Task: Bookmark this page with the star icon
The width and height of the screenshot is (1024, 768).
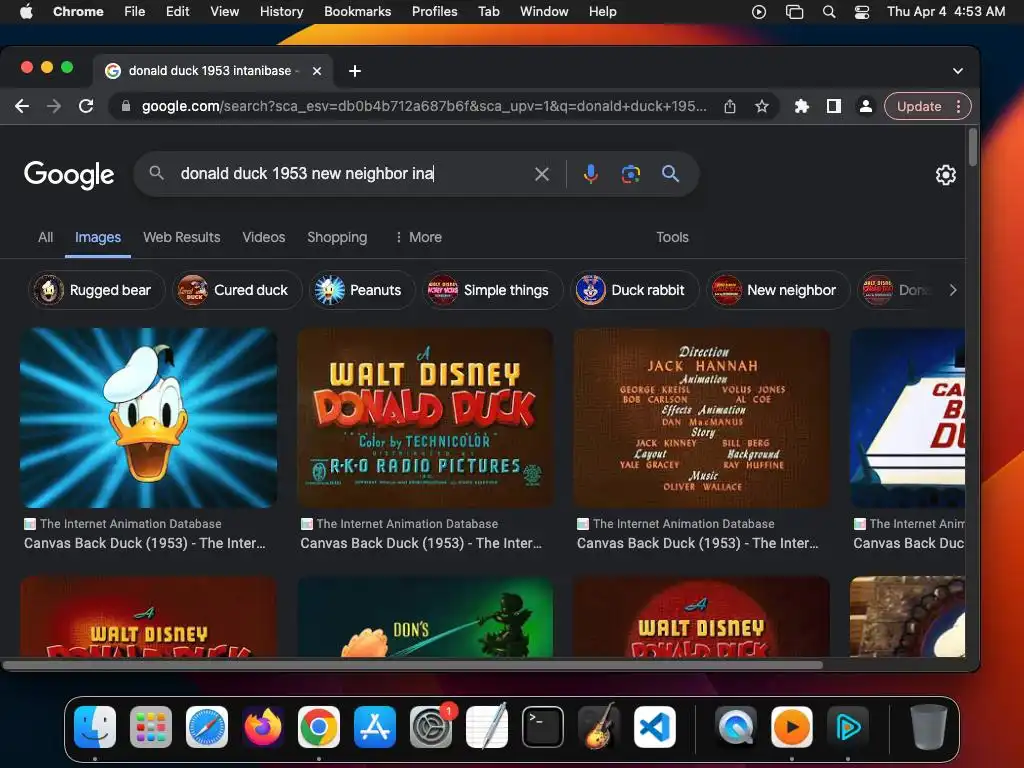Action: (x=761, y=106)
